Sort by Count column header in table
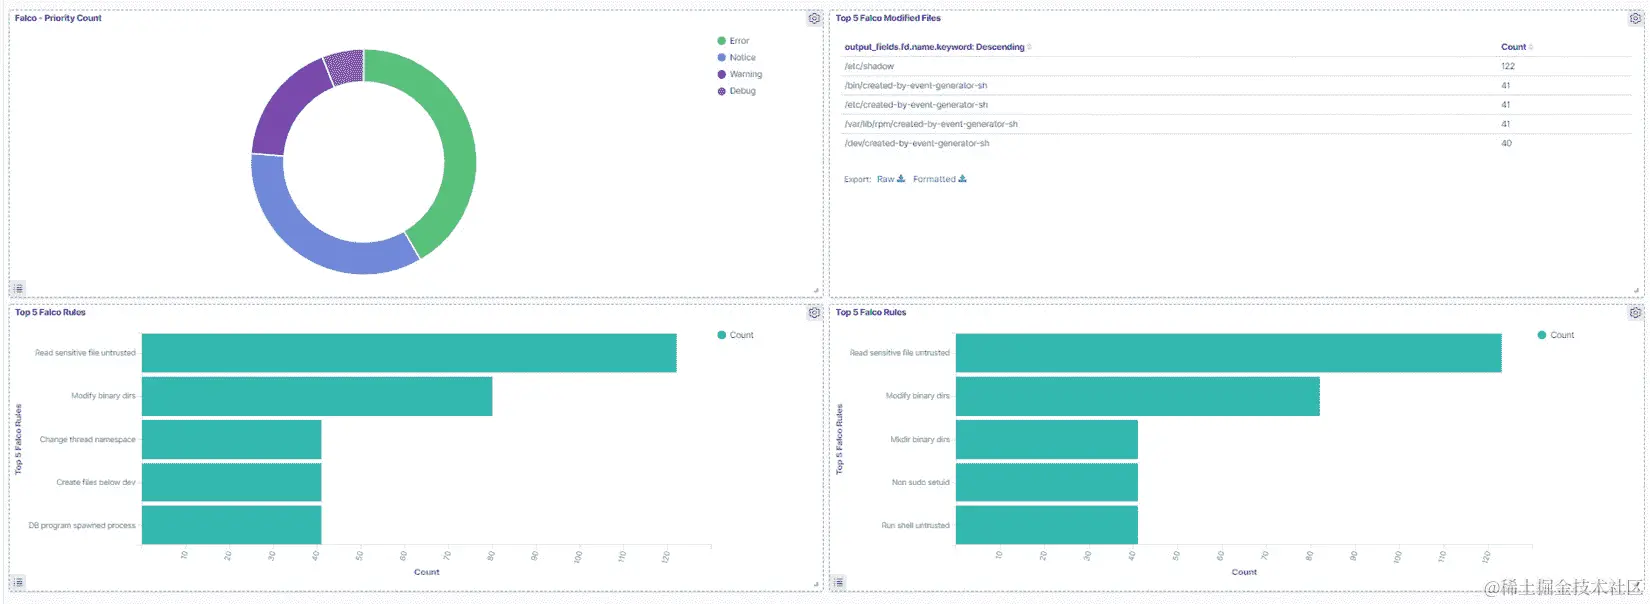 pos(1516,47)
